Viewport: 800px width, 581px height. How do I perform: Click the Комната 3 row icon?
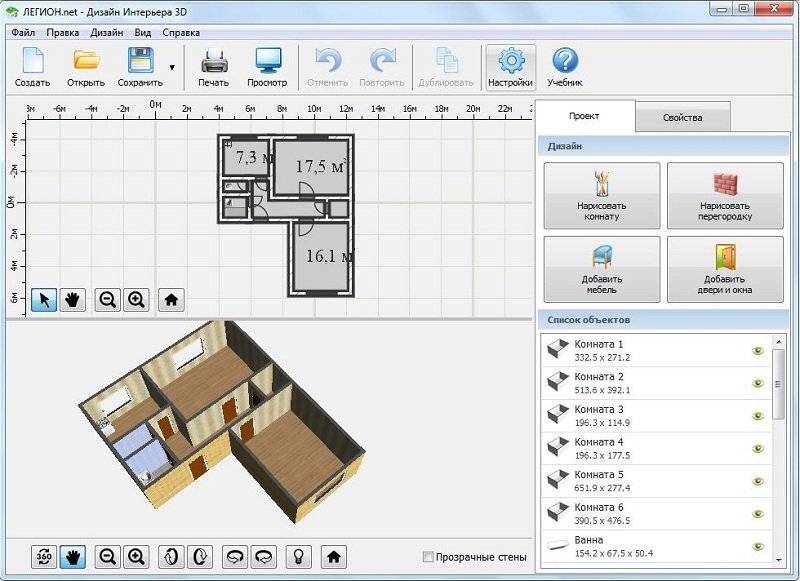pyautogui.click(x=557, y=414)
